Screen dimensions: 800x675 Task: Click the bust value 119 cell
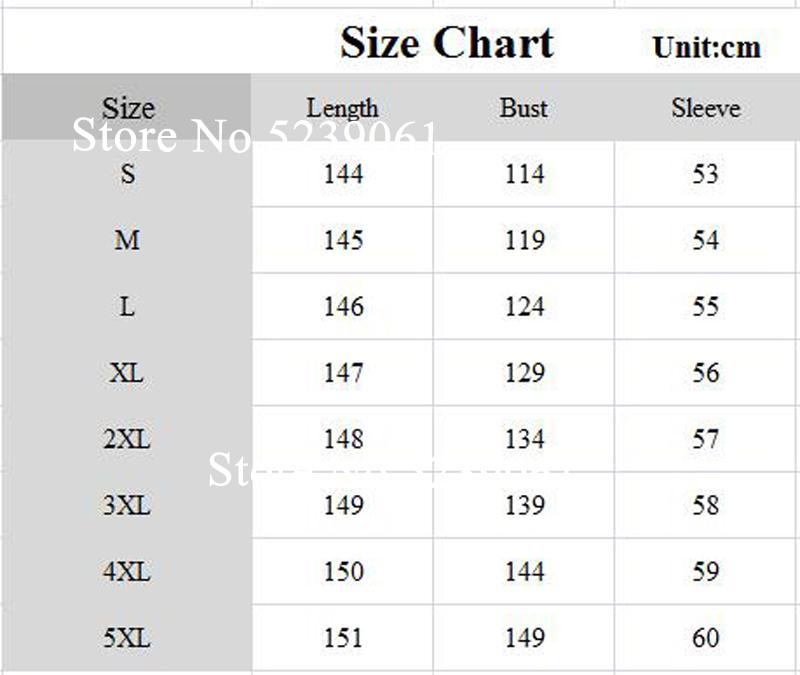coord(524,240)
